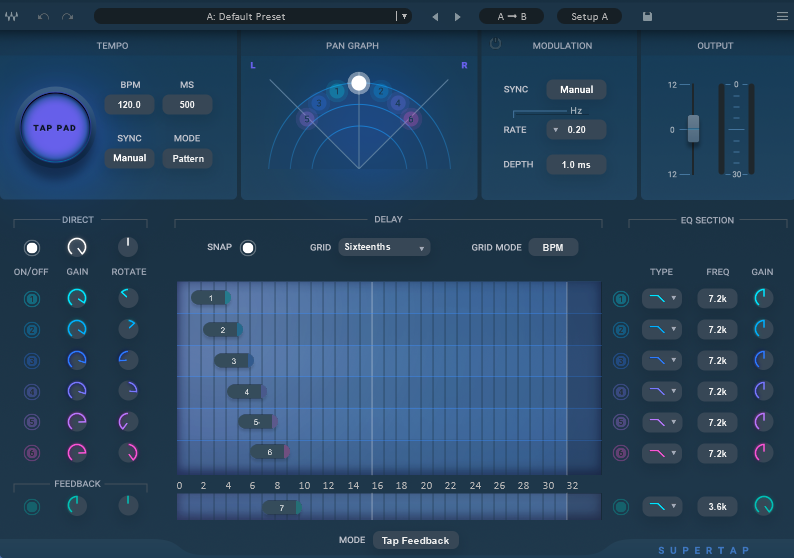Screen dimensions: 794x558
Task: Expand tap 1 EQ type dropdown
Action: [x=661, y=299]
